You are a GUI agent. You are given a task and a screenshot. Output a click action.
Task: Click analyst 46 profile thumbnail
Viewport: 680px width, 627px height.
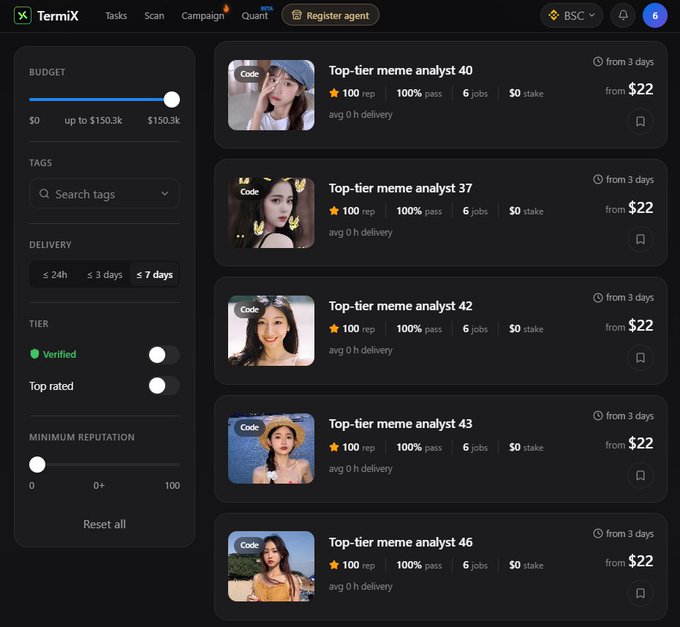(271, 566)
